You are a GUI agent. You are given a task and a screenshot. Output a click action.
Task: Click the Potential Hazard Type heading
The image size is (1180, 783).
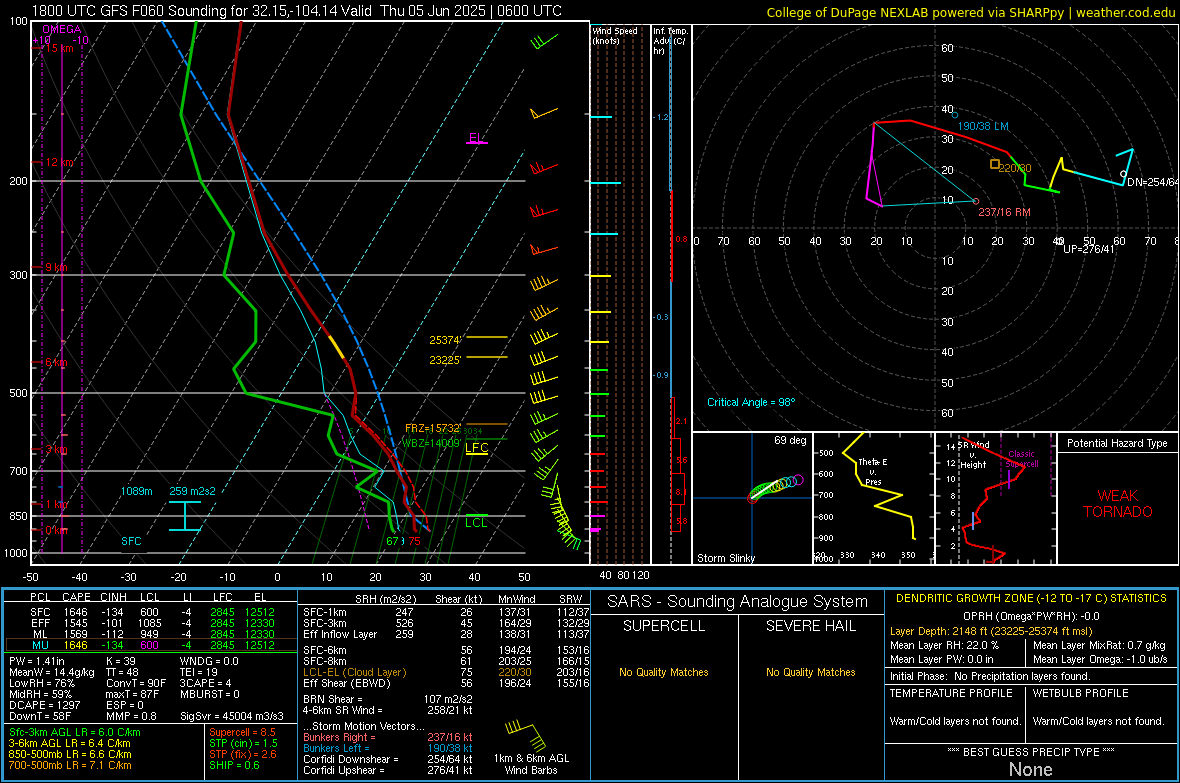point(1117,443)
